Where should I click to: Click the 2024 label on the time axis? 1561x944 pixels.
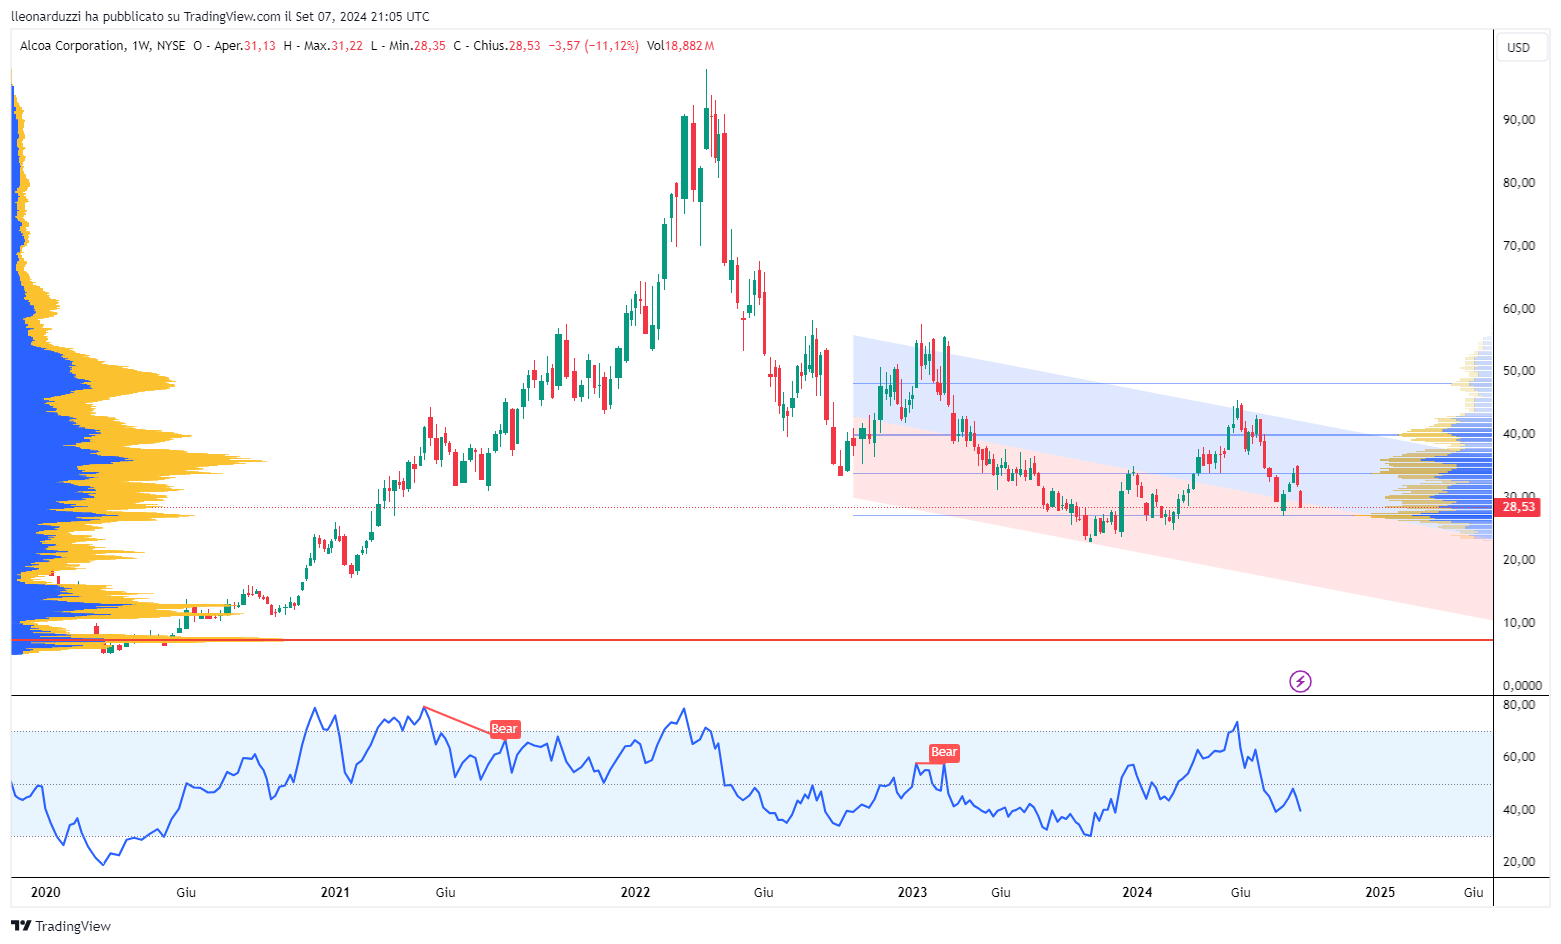click(1137, 893)
